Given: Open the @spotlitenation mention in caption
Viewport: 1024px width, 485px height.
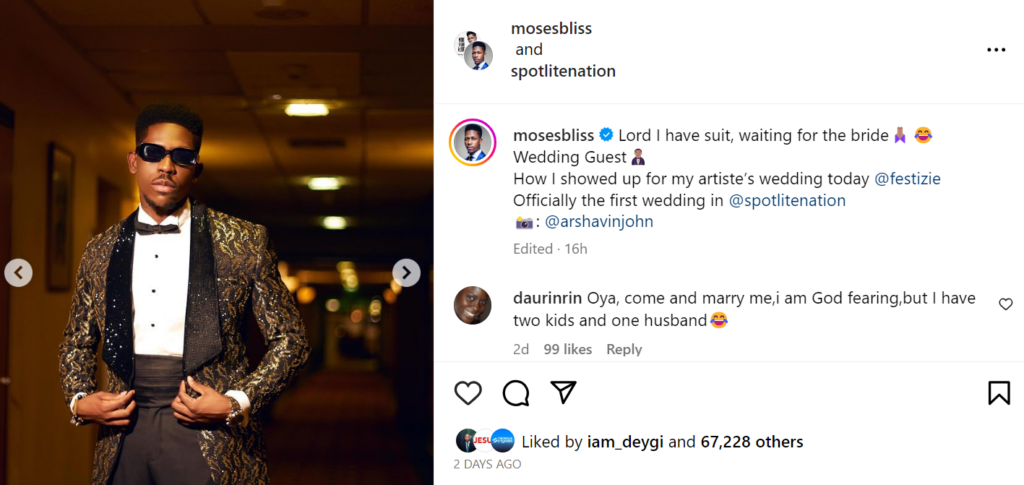Looking at the screenshot, I should pos(787,200).
